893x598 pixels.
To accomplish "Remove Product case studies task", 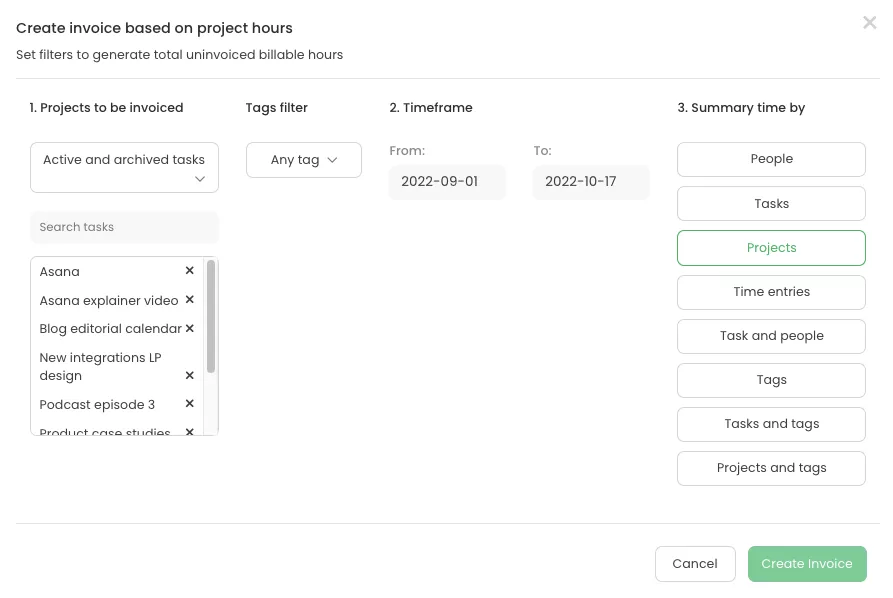I will 189,432.
